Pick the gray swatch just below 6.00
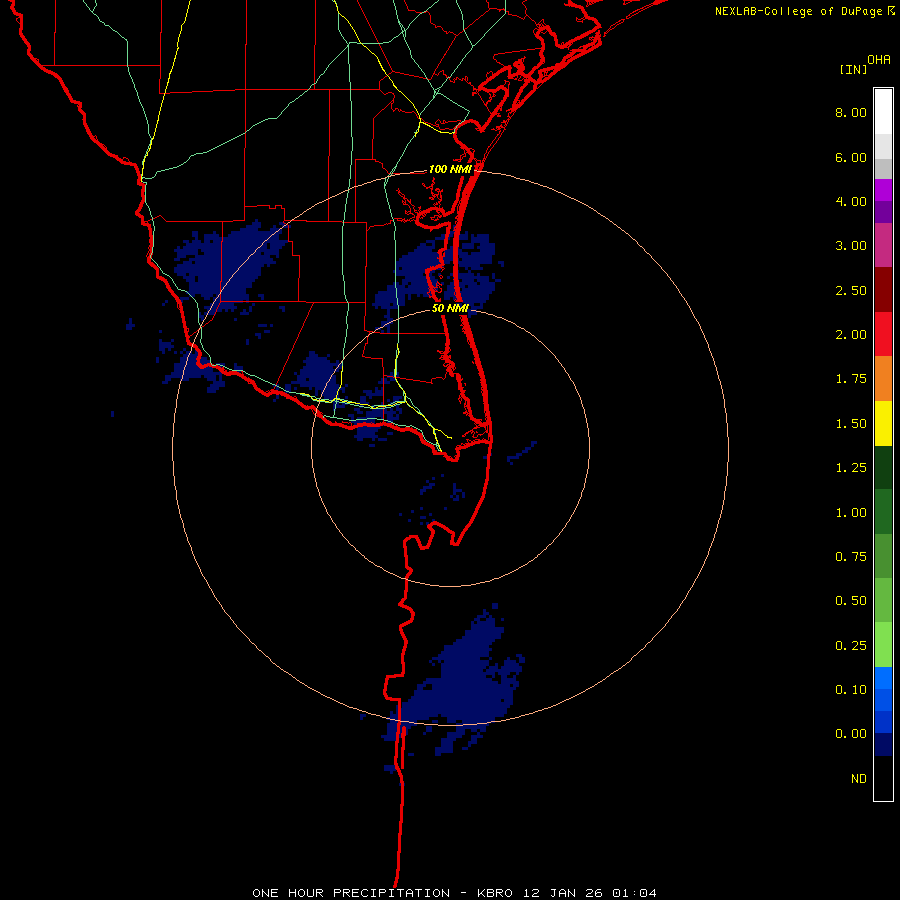Image resolution: width=900 pixels, height=900 pixels. 883,168
